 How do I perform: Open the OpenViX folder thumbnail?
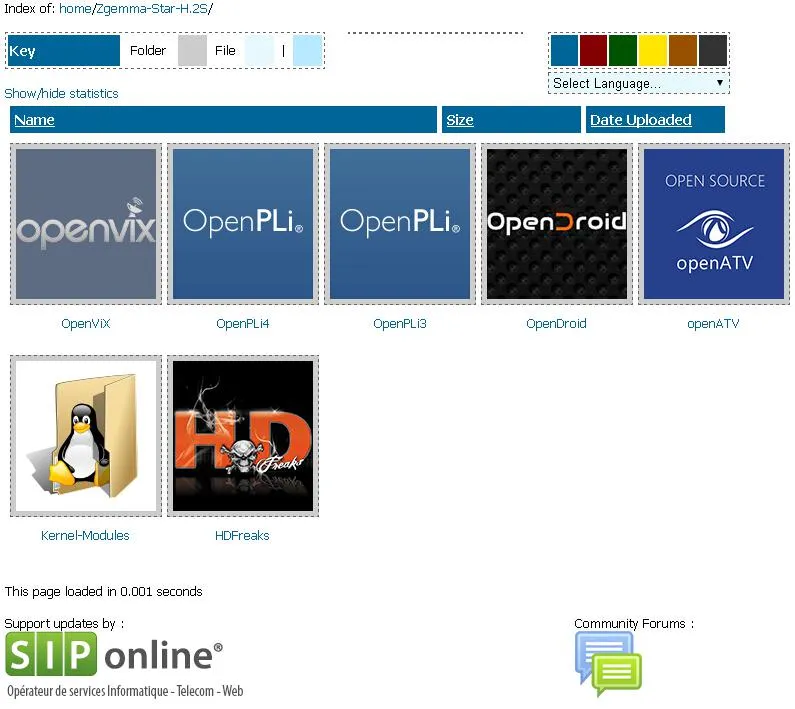[x=86, y=224]
